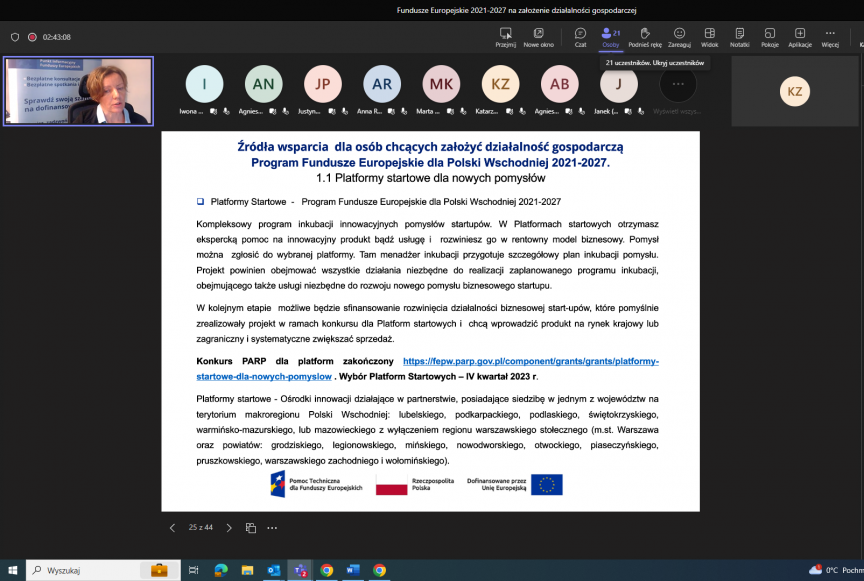The height and width of the screenshot is (581, 864).
Task: Select participant avatar AR (Anna R.)
Action: point(382,84)
